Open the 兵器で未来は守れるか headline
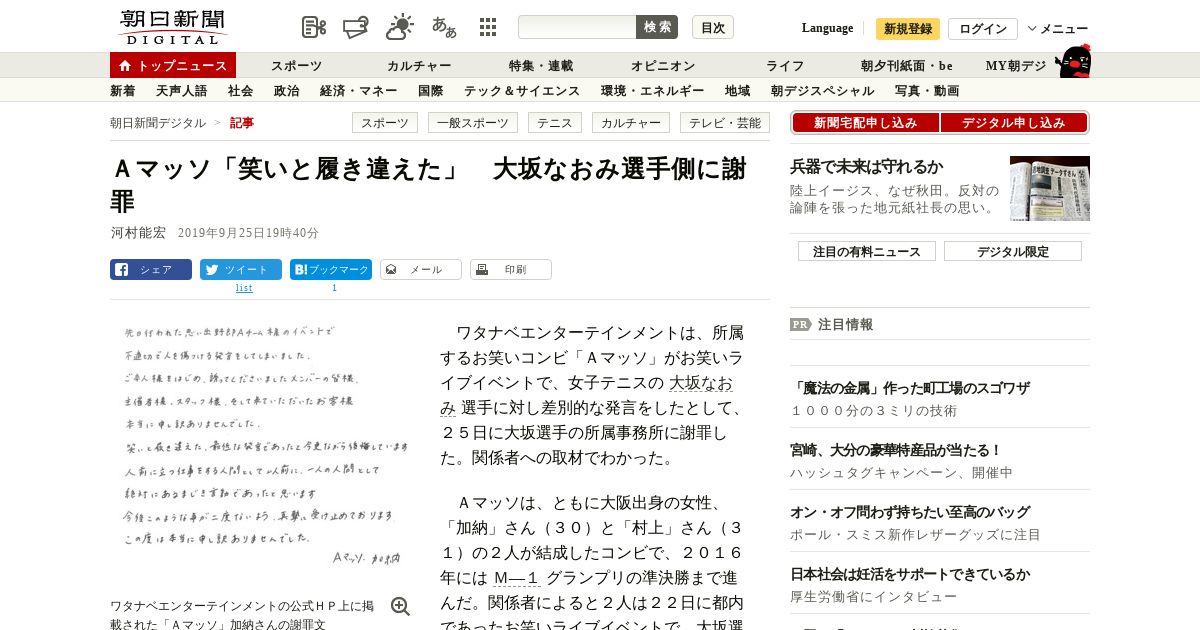 point(866,166)
